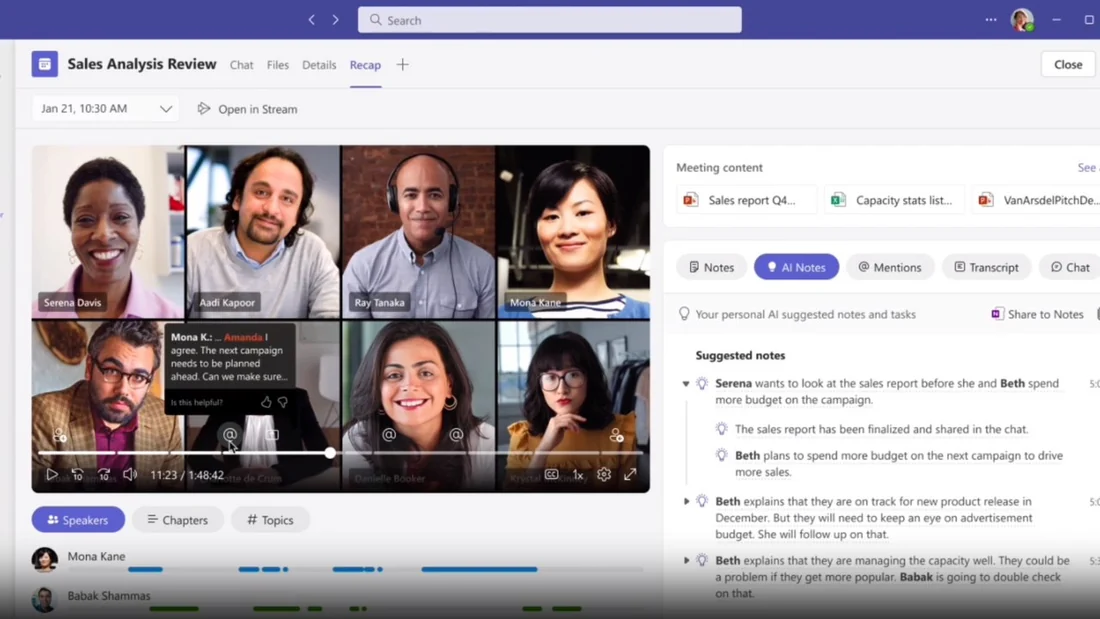This screenshot has height=619, width=1100.
Task: Switch to the Details tab
Action: click(x=319, y=65)
